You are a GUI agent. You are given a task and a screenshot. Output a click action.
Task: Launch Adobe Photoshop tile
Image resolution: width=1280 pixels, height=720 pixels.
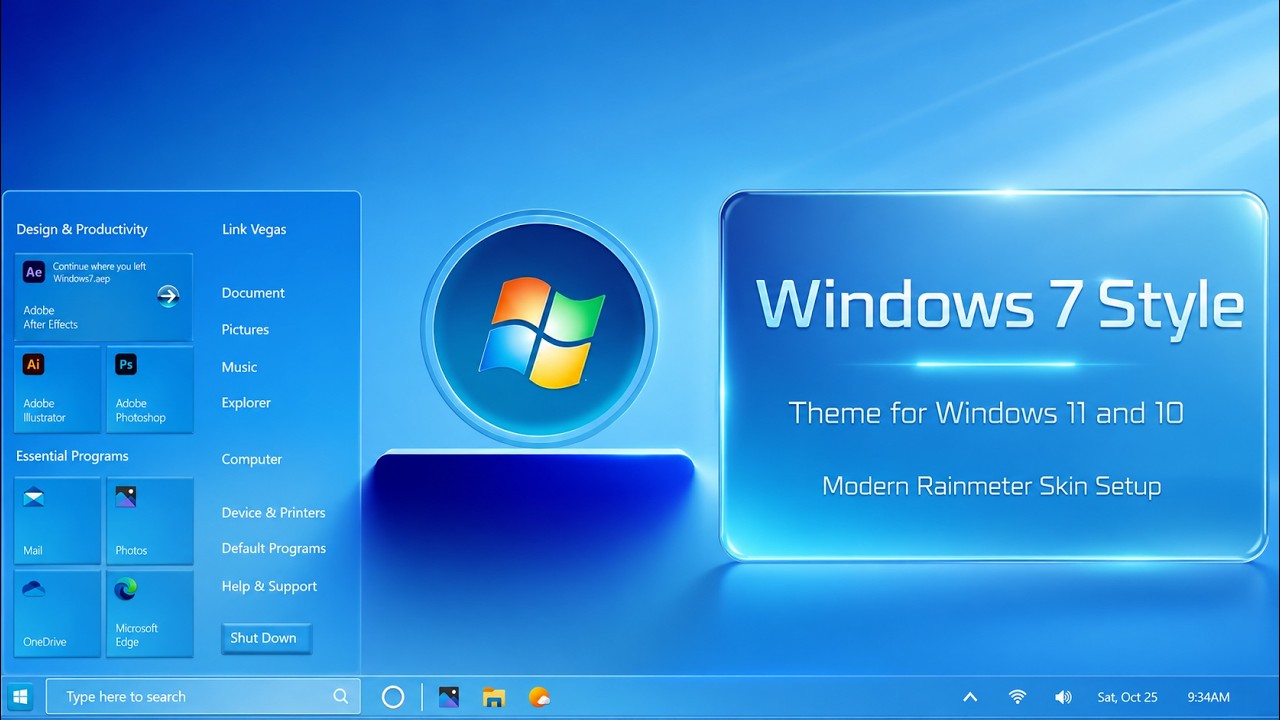[150, 389]
